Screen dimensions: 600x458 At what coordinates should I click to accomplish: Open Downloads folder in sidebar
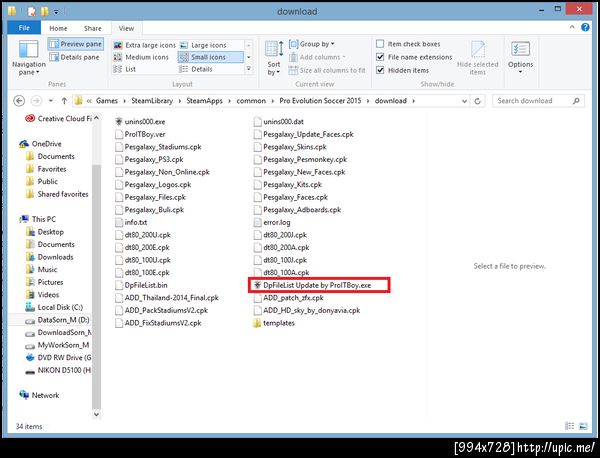point(50,257)
